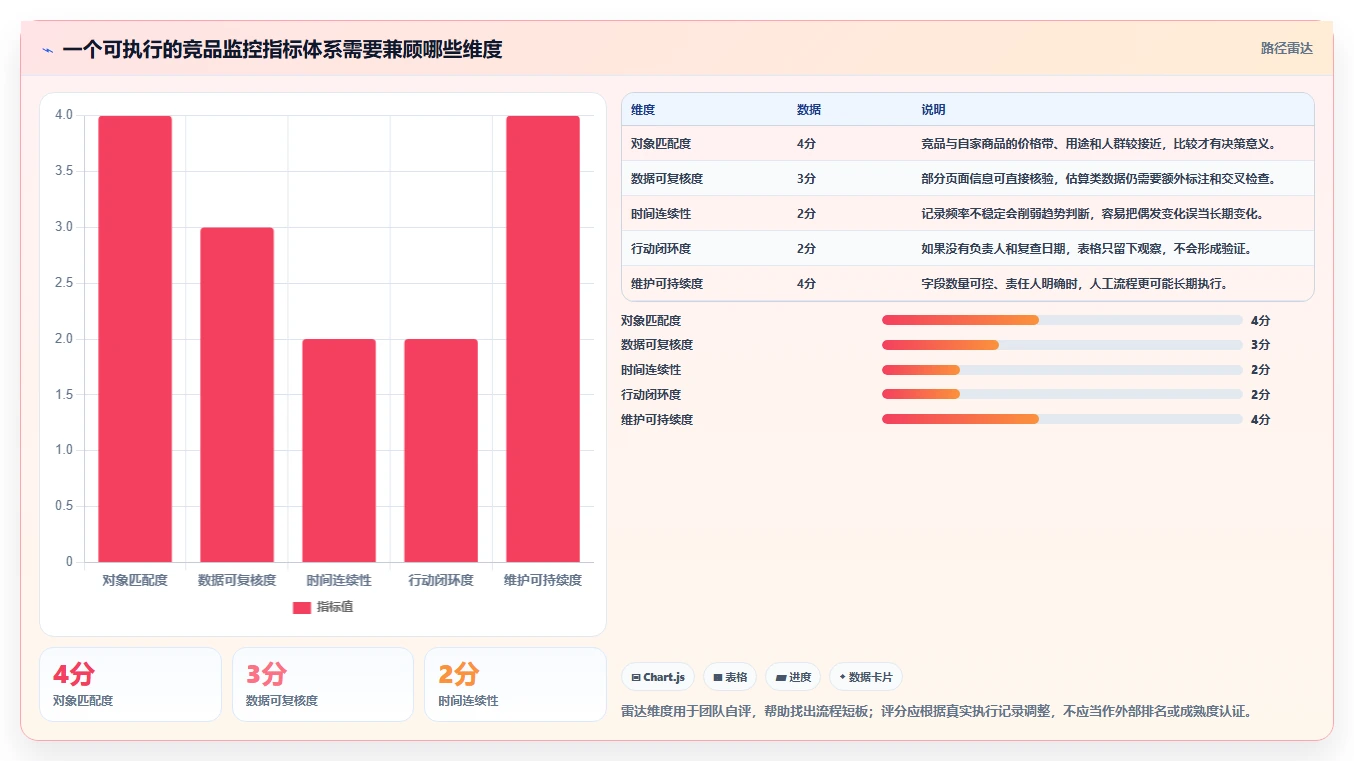Click the 数据可复核度 x-axis label
1354x761 pixels.
point(237,580)
